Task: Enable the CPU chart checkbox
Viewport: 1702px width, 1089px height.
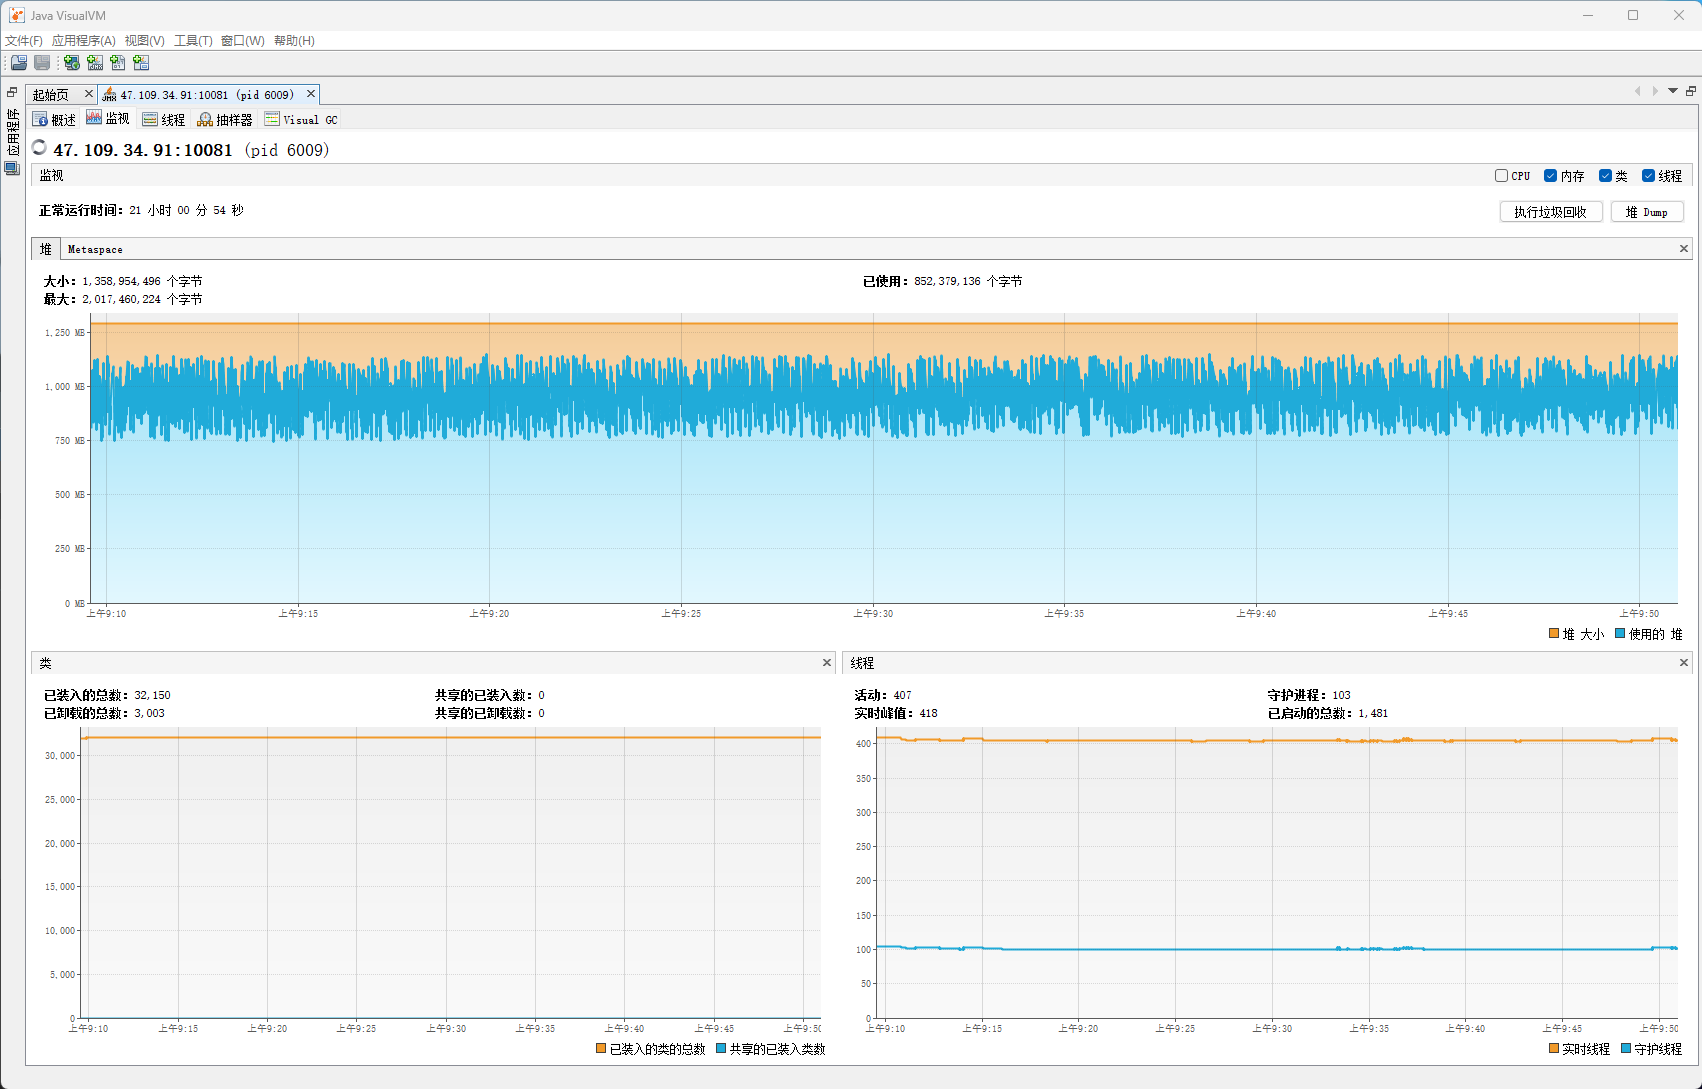Action: click(x=1501, y=176)
